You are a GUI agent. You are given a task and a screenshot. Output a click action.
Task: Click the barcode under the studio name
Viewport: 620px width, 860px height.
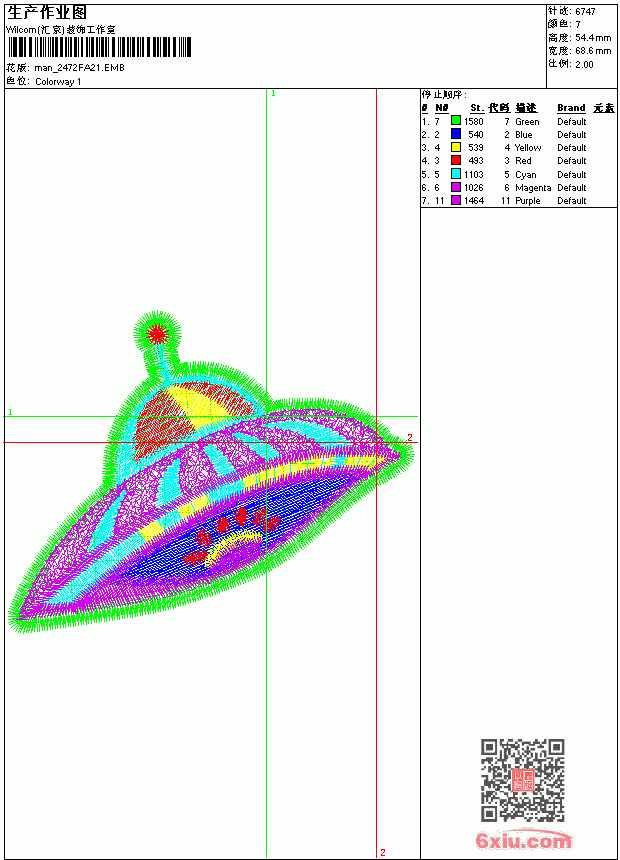99,47
